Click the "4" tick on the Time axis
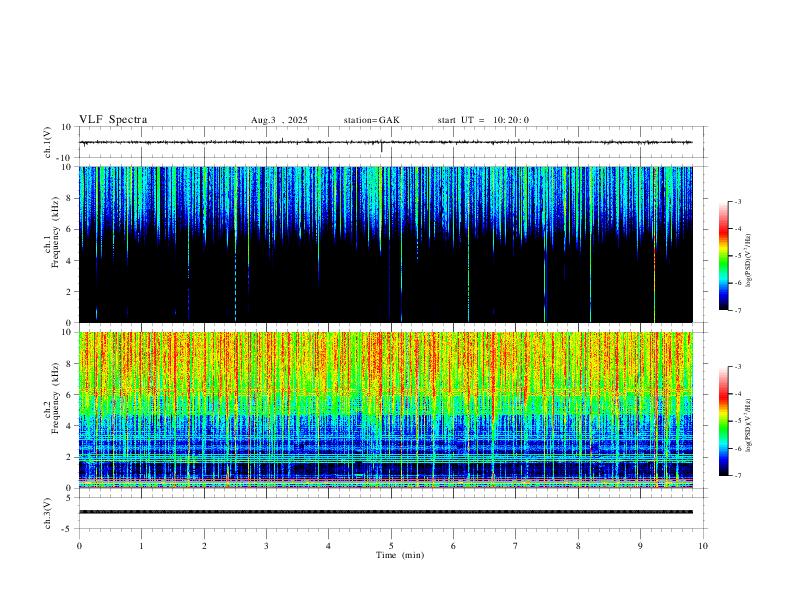Screen dimensions: 792x612 pos(329,546)
